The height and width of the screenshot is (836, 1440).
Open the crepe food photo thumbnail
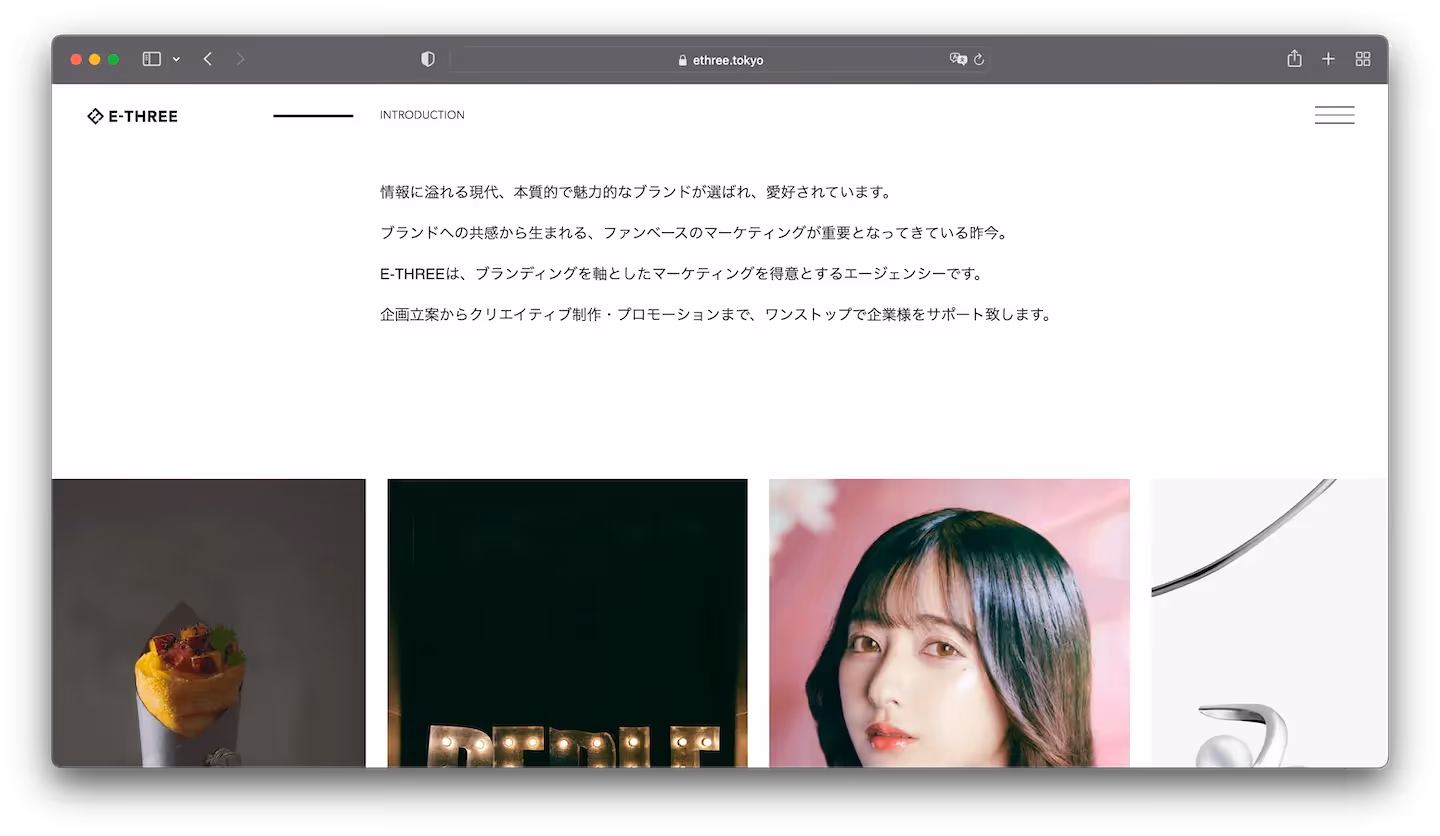tap(209, 623)
